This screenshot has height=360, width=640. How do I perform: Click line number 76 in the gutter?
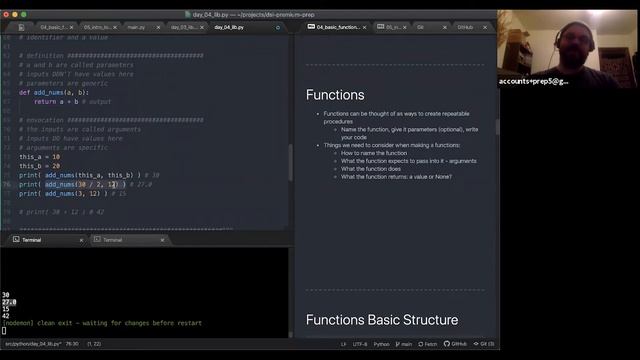(x=7, y=184)
